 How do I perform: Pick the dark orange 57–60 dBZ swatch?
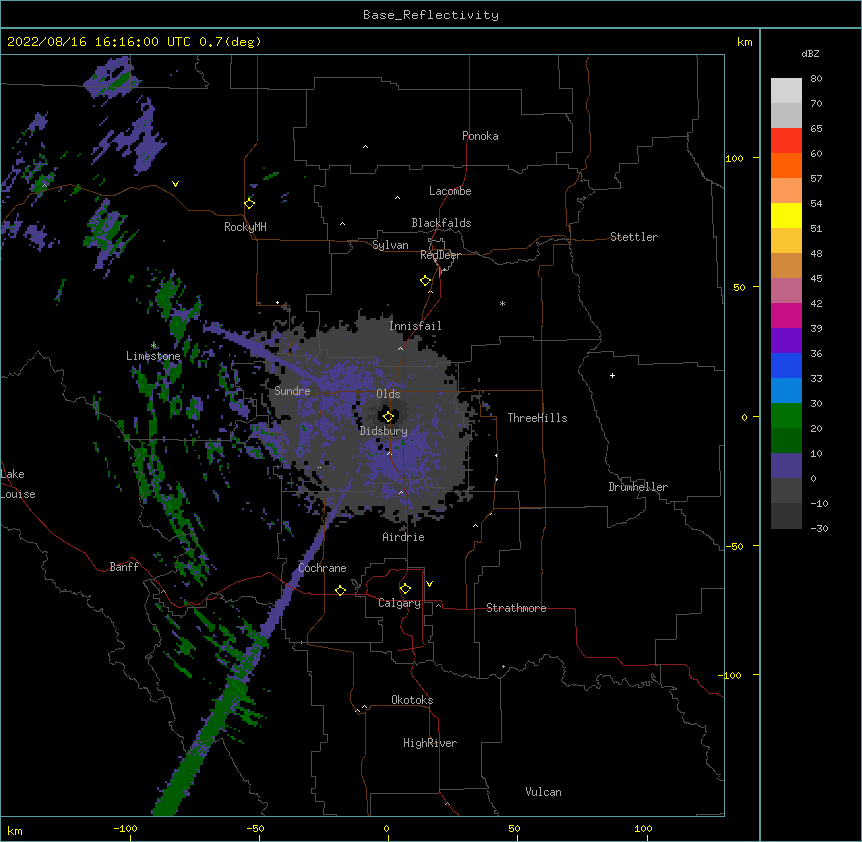click(x=786, y=165)
